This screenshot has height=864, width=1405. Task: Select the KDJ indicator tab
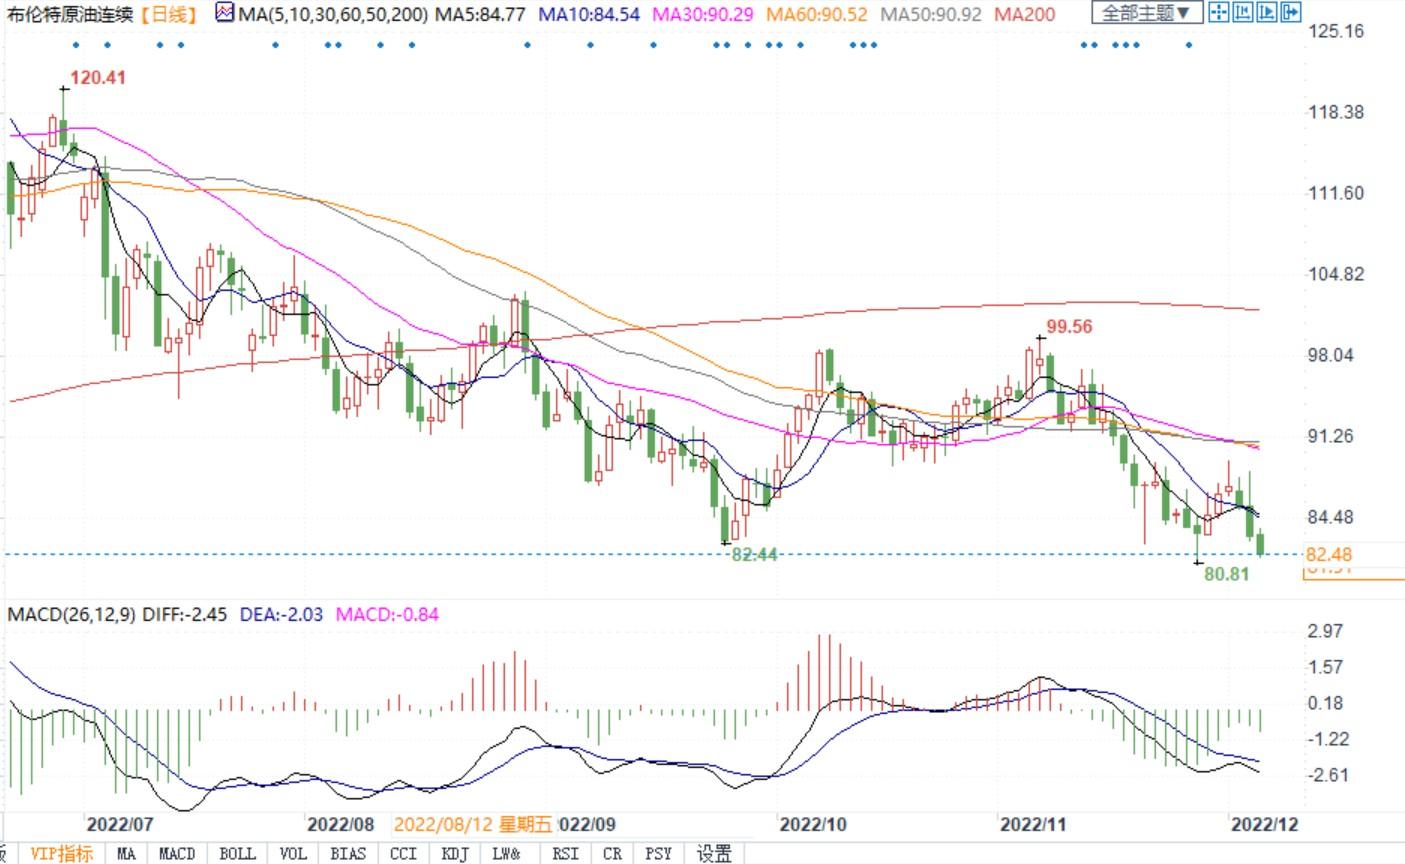[x=455, y=853]
